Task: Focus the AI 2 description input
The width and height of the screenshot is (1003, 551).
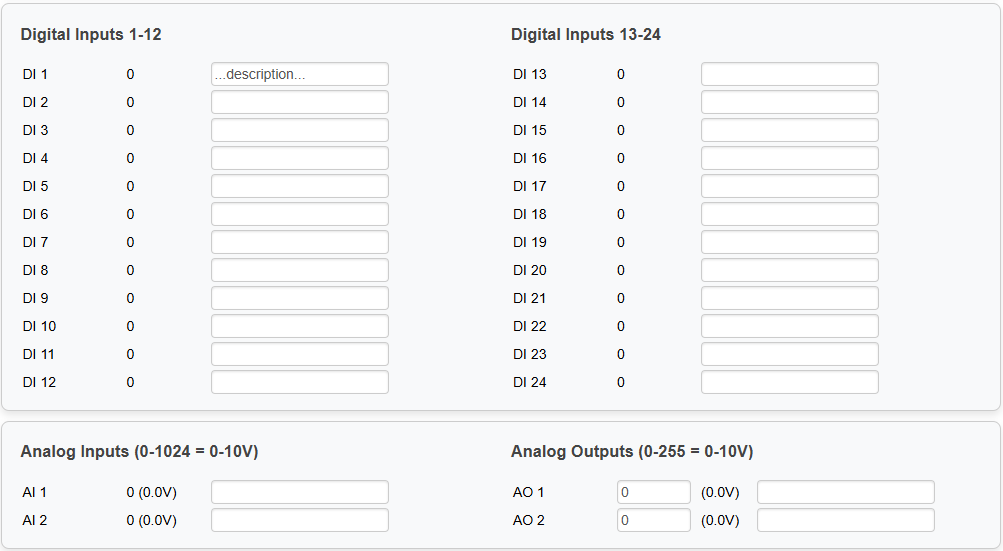Action: tap(299, 520)
